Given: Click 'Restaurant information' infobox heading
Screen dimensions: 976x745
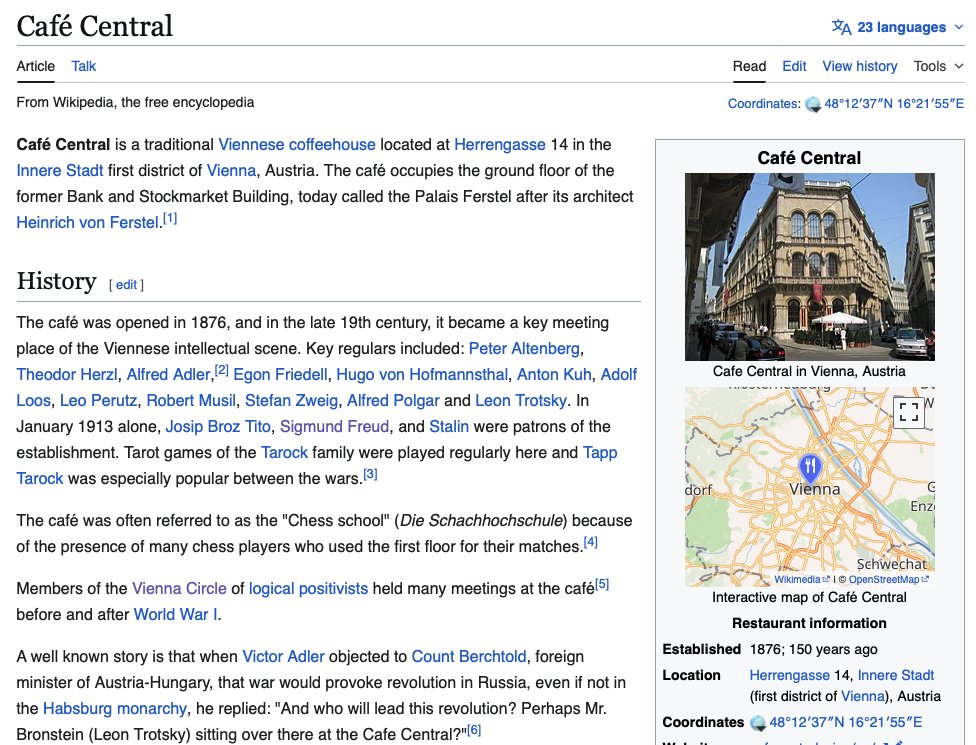Looking at the screenshot, I should click(809, 623).
